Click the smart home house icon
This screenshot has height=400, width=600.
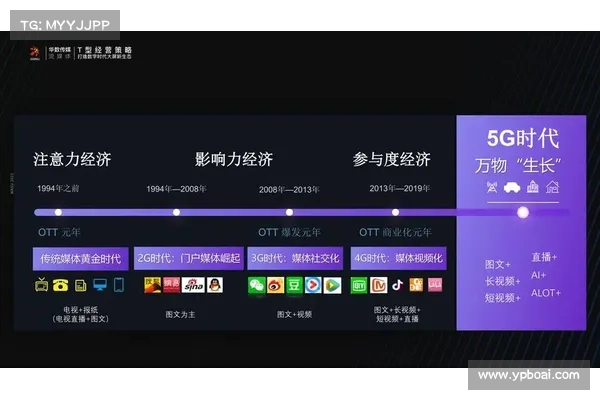(552, 187)
